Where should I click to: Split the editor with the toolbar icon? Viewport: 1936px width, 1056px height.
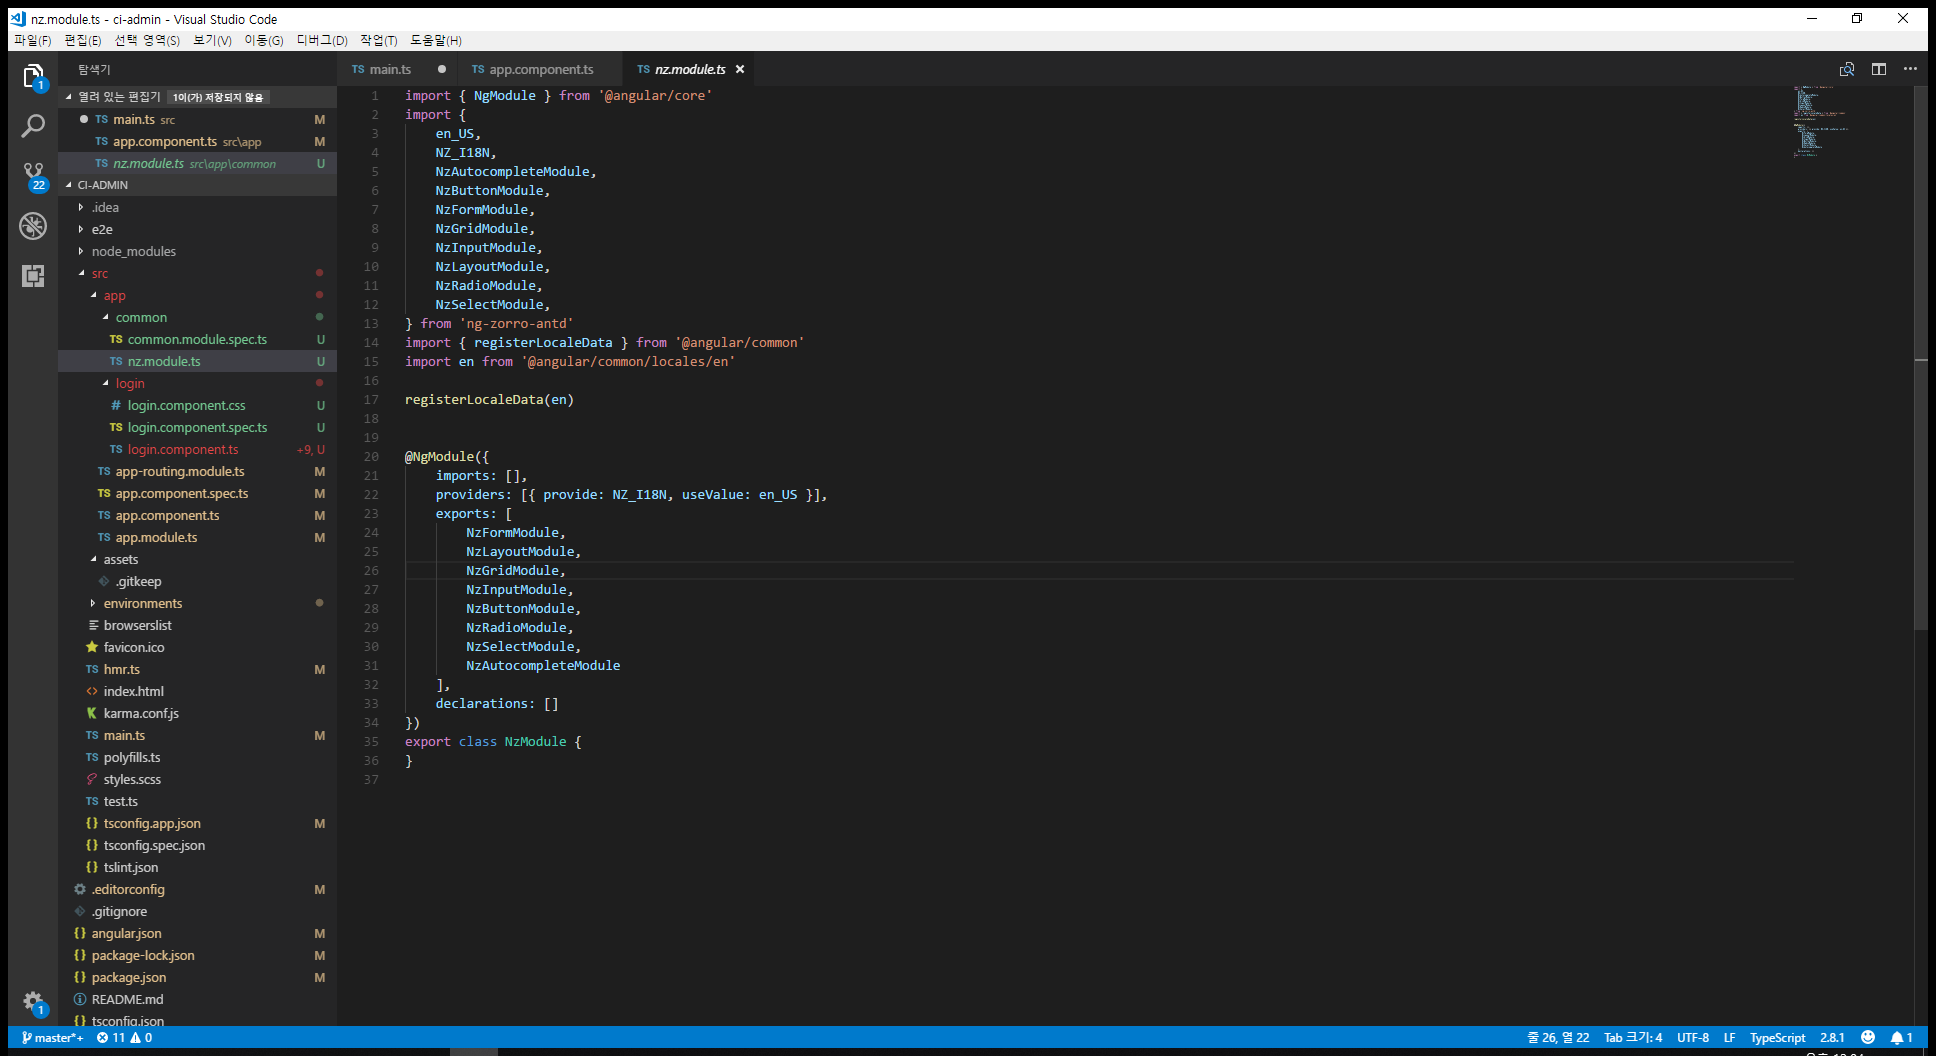pos(1879,69)
